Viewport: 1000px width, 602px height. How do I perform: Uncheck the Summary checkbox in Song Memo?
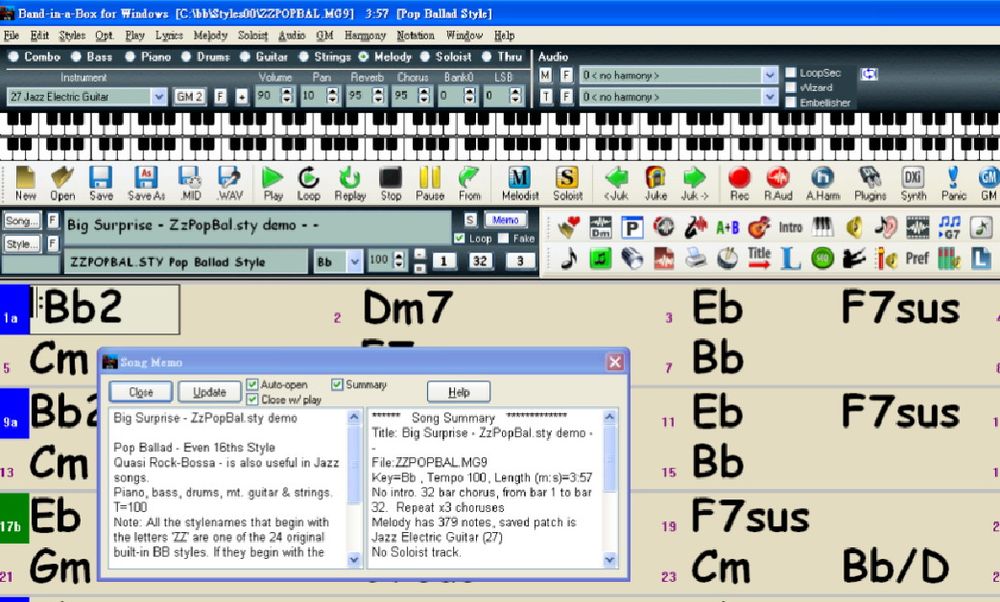click(337, 385)
